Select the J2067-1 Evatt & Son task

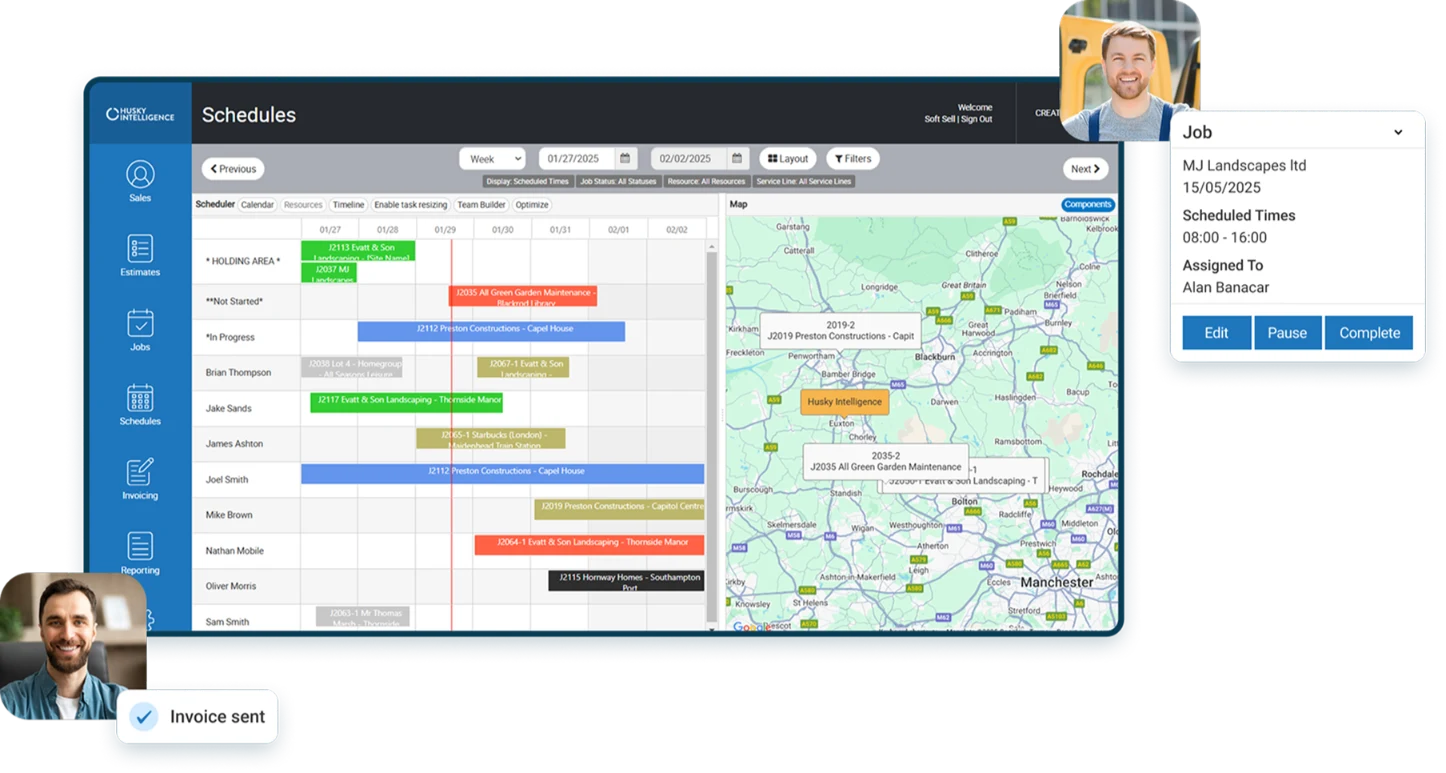pos(523,367)
